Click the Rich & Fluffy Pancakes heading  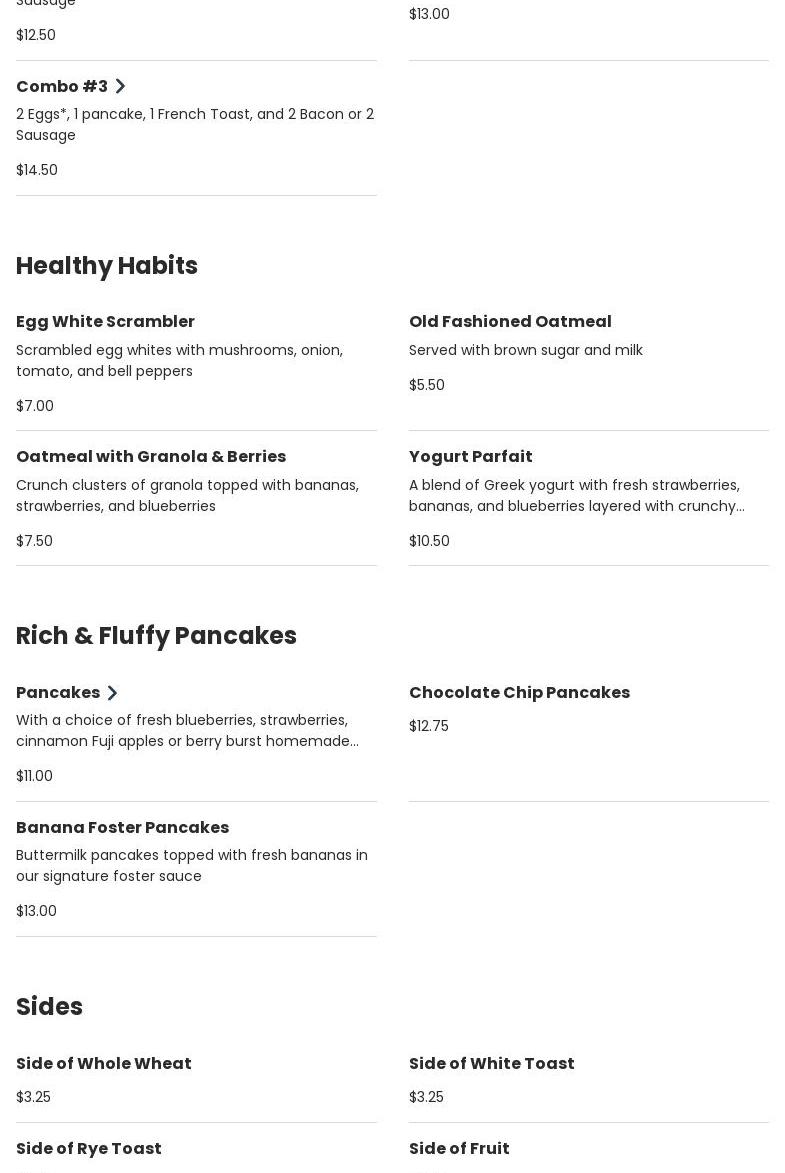156,636
